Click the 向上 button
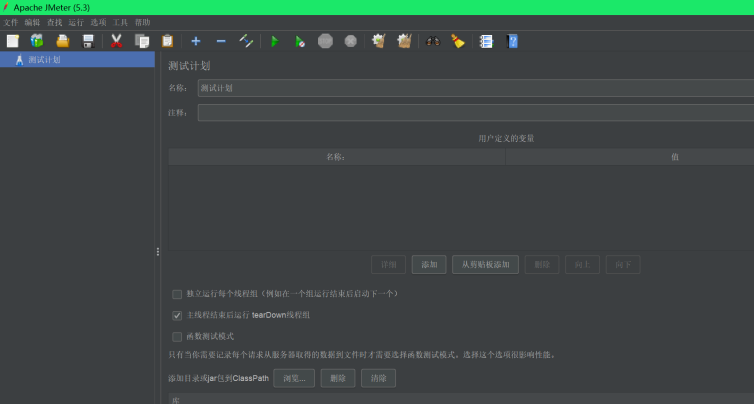Viewport: 754px width, 405px height. [582, 265]
